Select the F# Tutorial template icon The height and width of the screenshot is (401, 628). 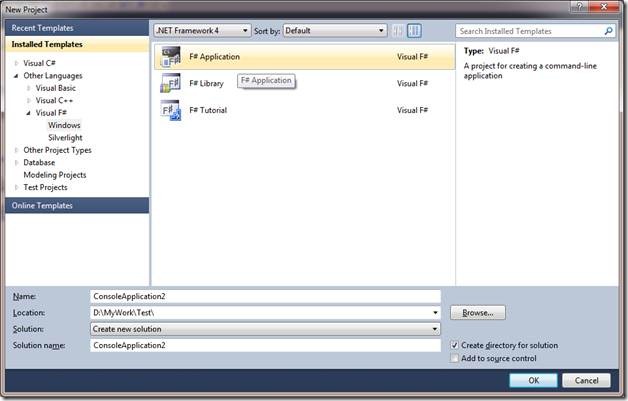pyautogui.click(x=170, y=110)
